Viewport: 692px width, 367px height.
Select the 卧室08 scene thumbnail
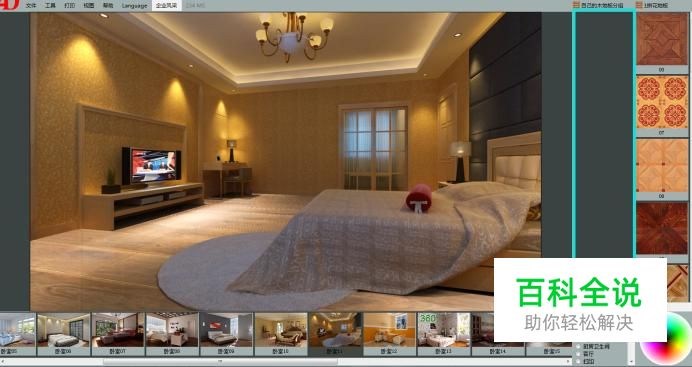click(172, 334)
